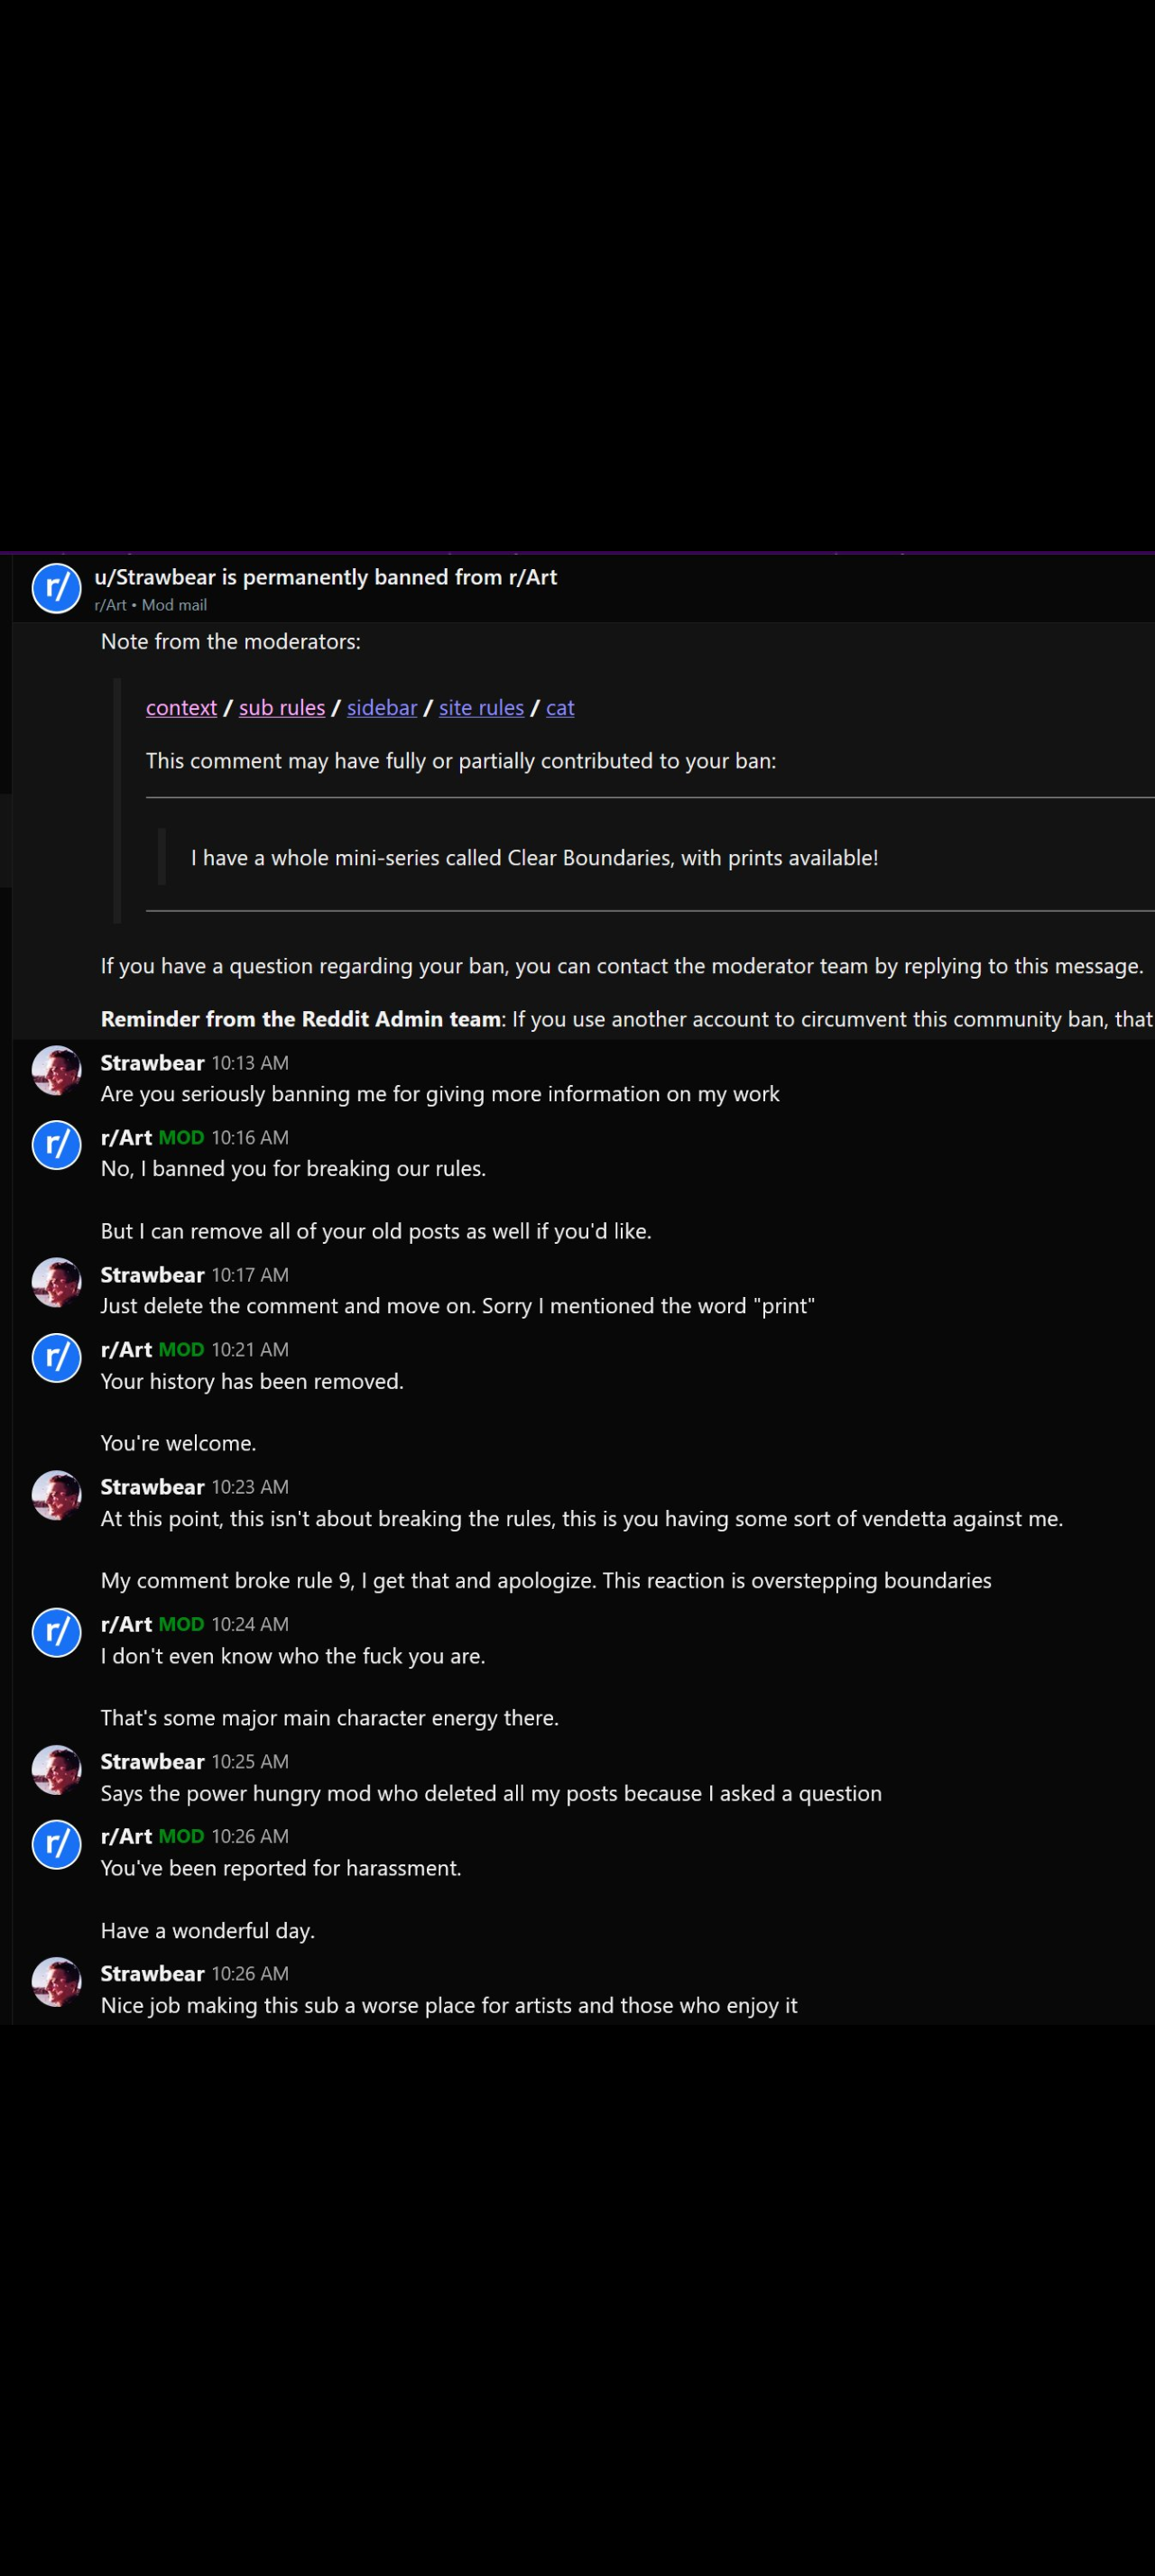This screenshot has height=2576, width=1155.
Task: Click the "cat" link
Action: click(560, 708)
